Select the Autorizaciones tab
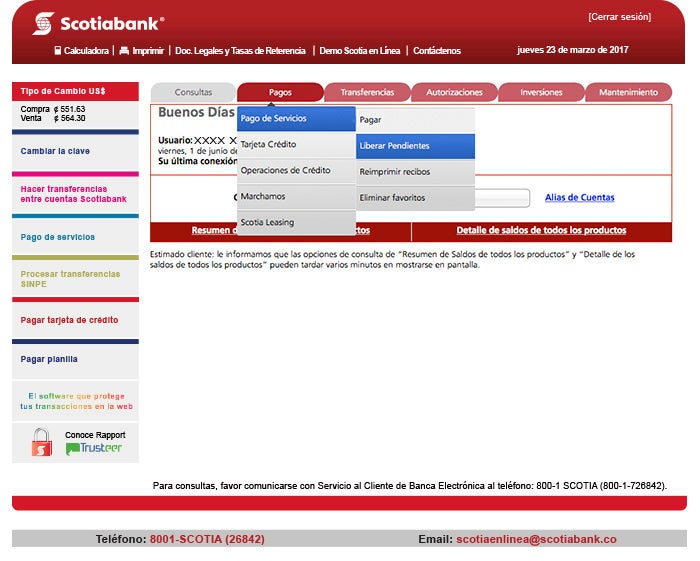Viewport: 700px width, 561px height. click(x=454, y=92)
